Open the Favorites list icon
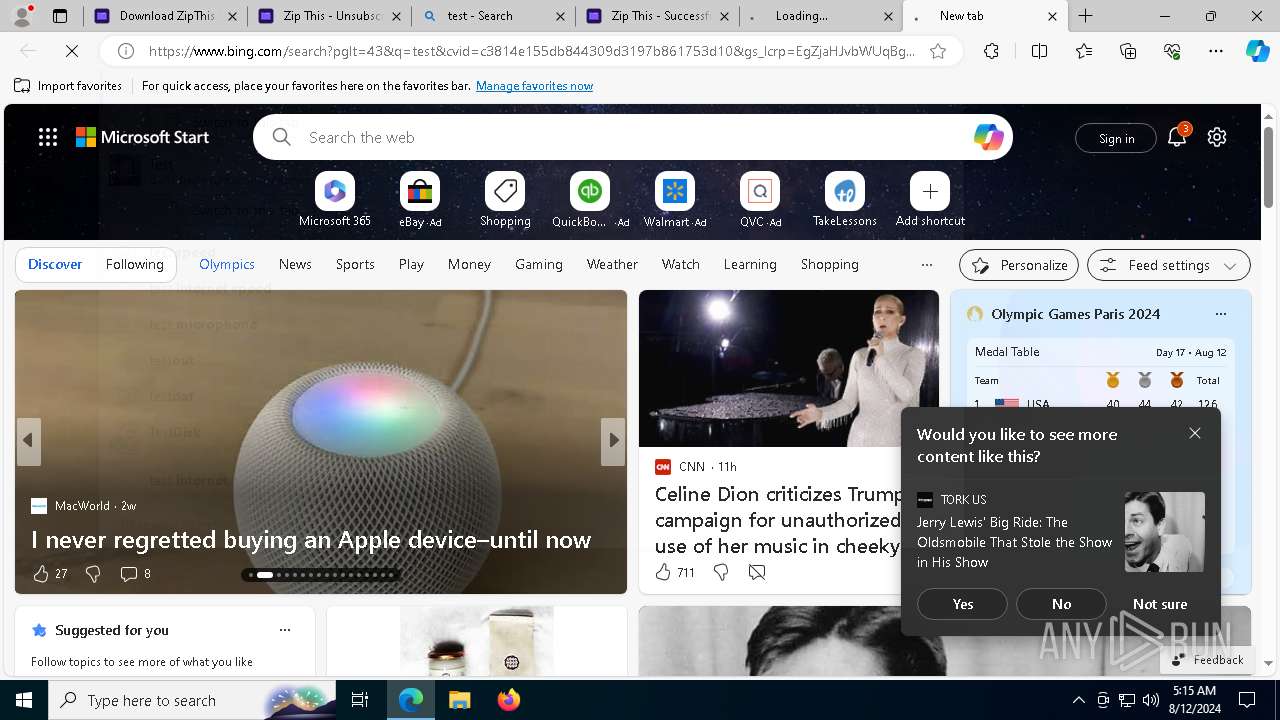This screenshot has width=1280, height=720. [1084, 51]
